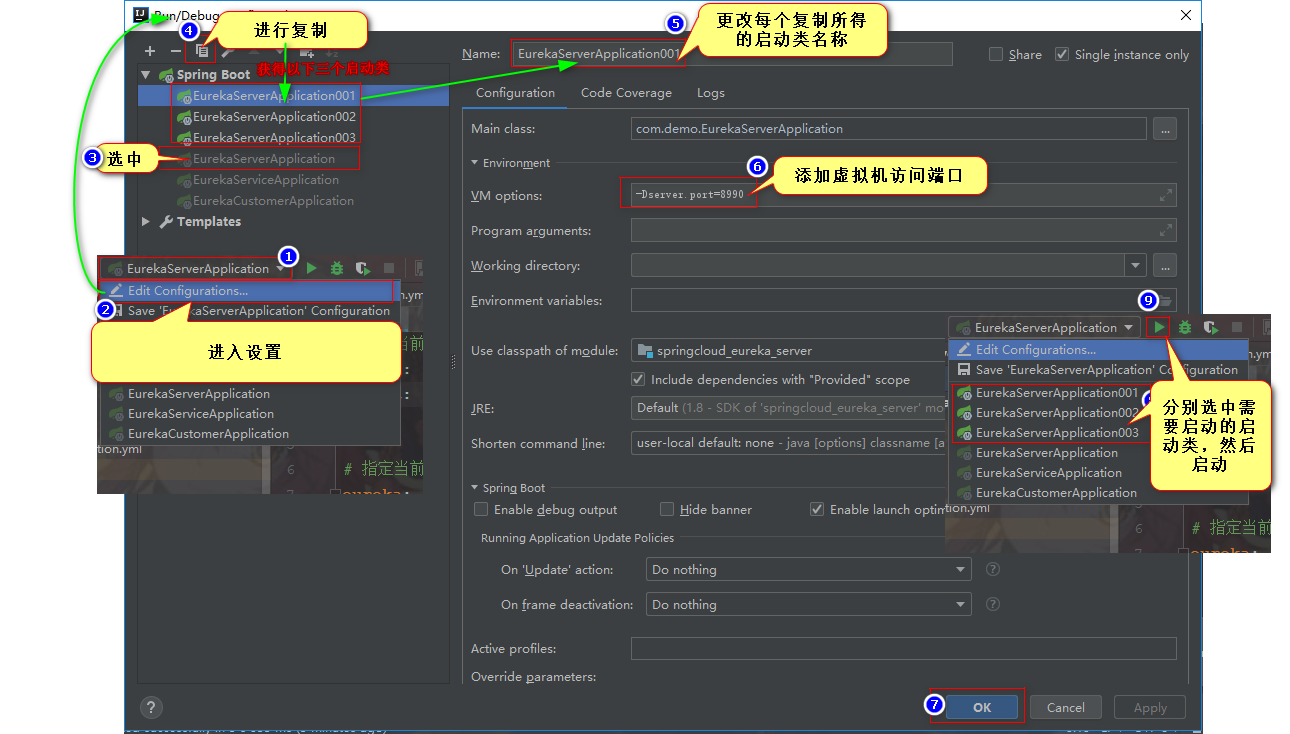Click the OK button
The height and width of the screenshot is (734, 1290).
(x=982, y=707)
